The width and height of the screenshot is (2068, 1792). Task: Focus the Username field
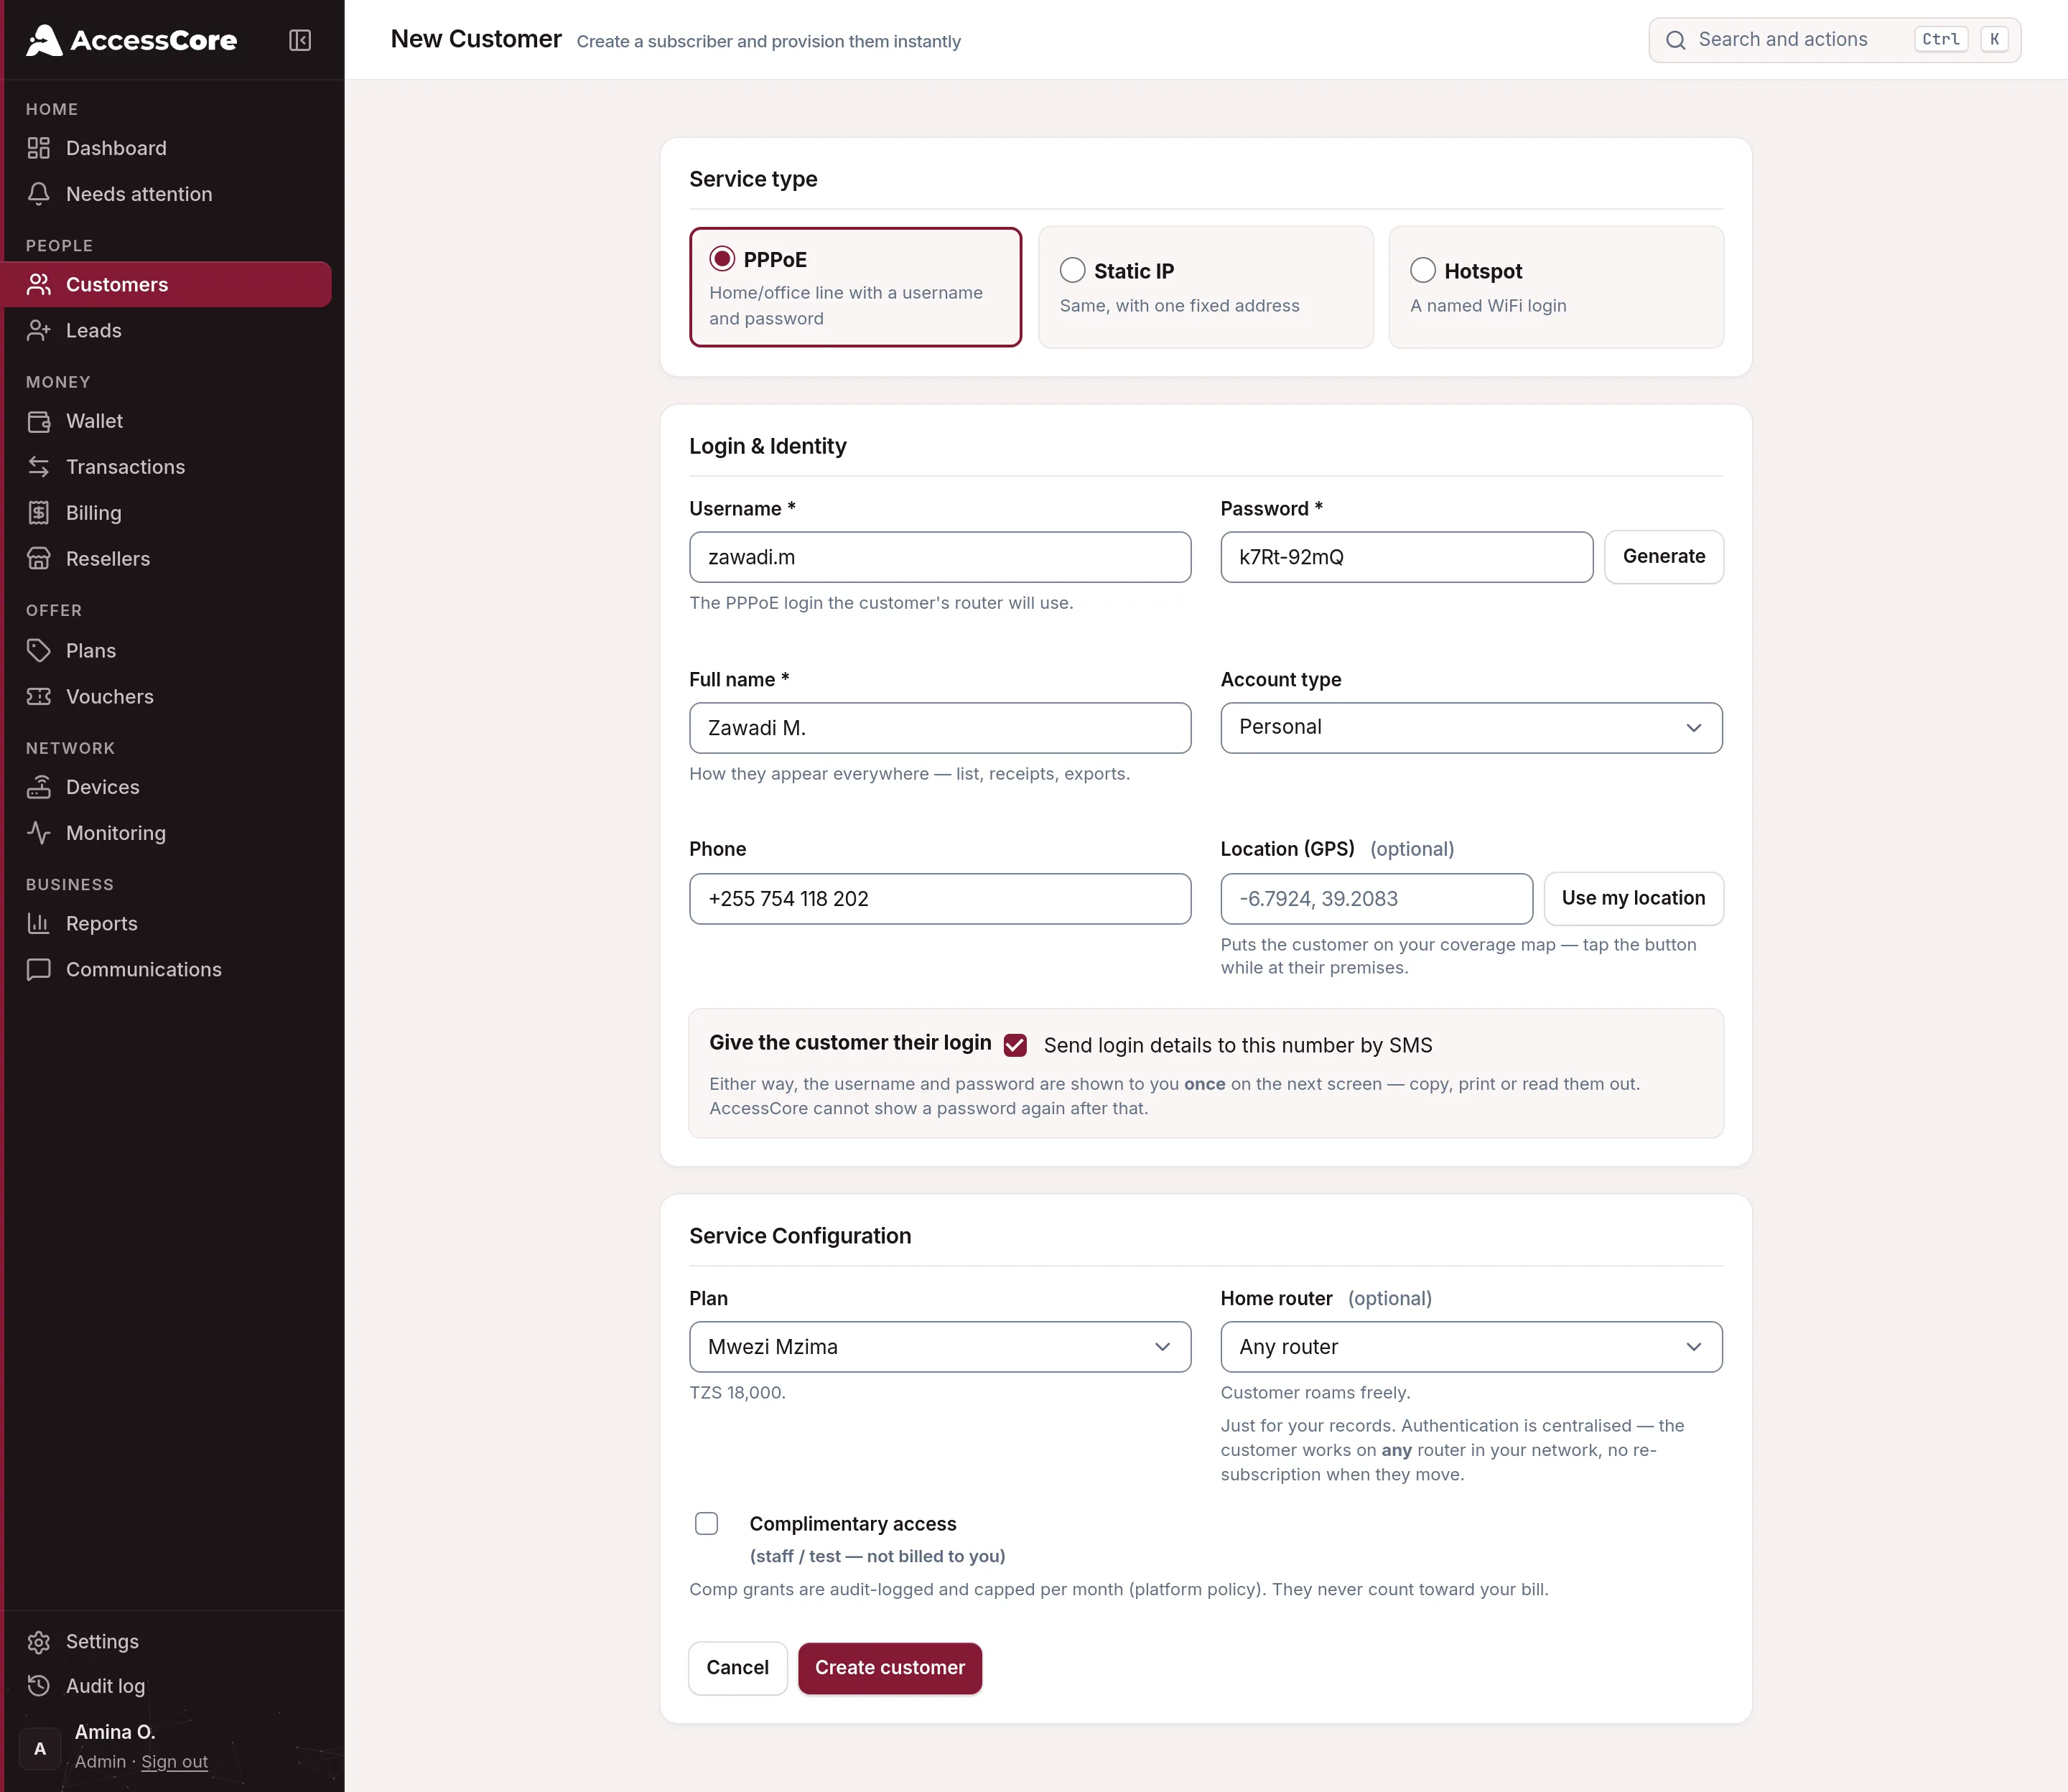point(940,557)
